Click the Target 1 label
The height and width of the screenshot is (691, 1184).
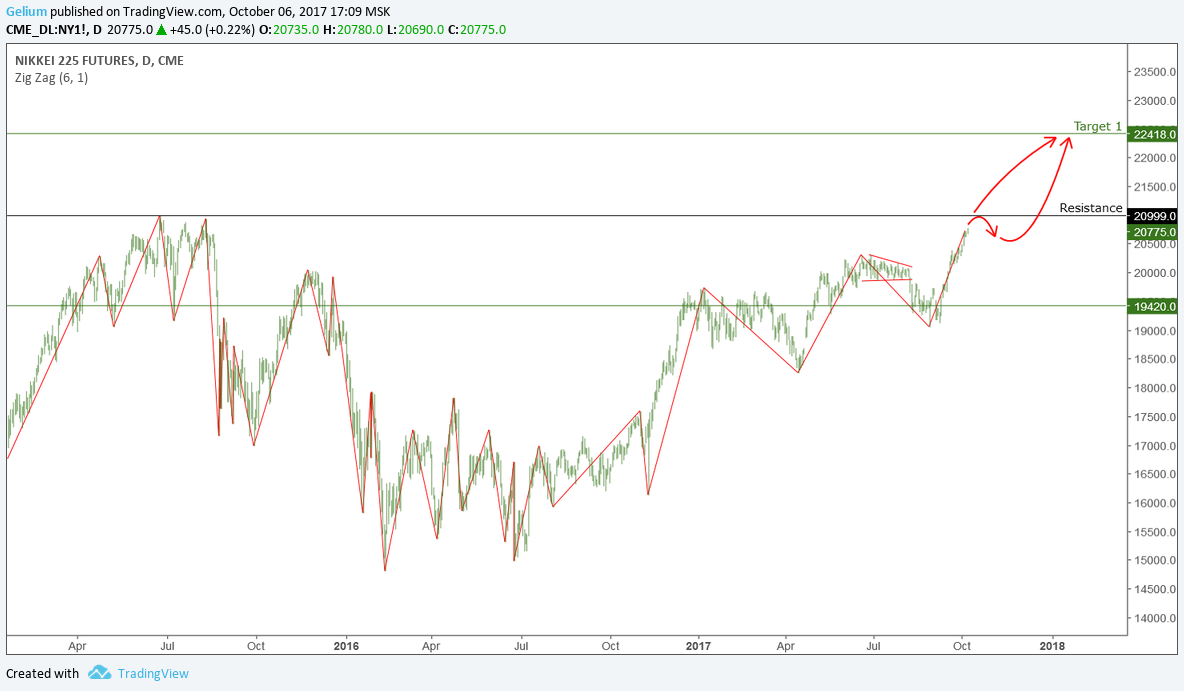pyautogui.click(x=1098, y=126)
